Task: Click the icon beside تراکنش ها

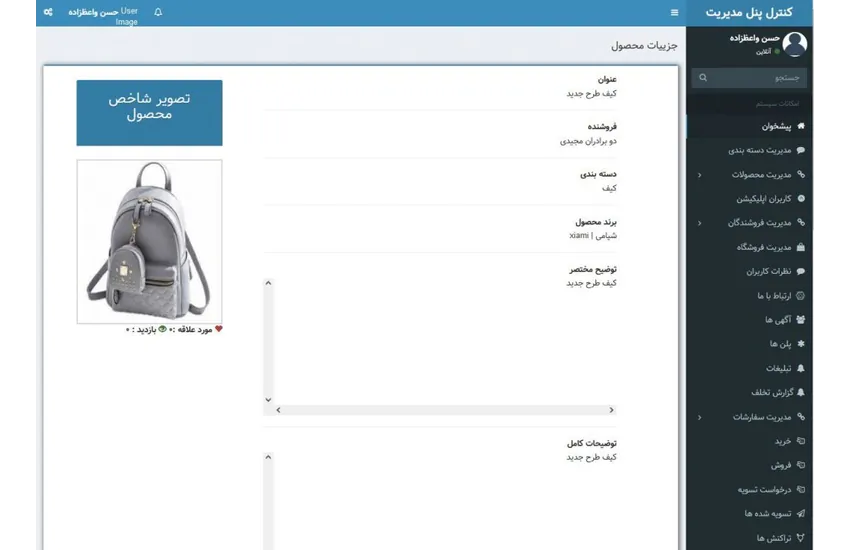Action: pos(801,538)
